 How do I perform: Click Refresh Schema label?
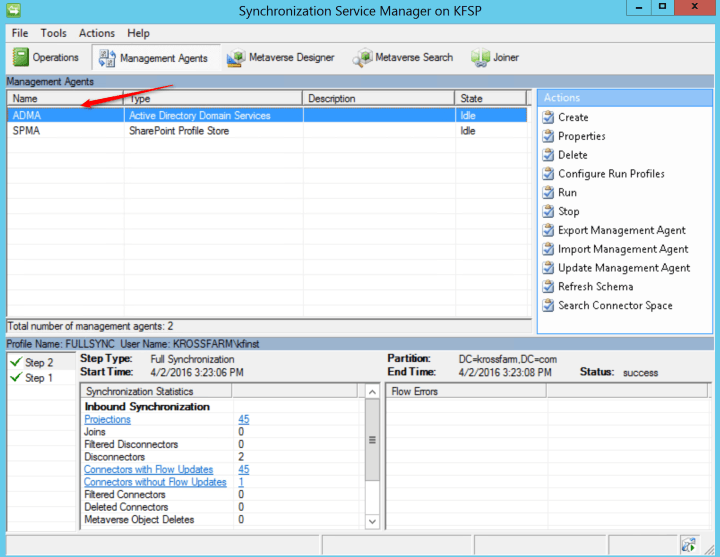coord(596,287)
